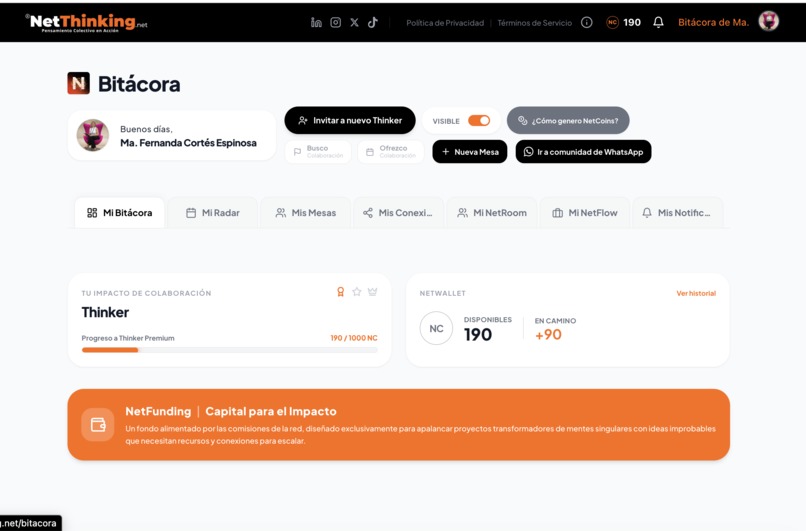This screenshot has width=806, height=531.
Task: Open the Mis Notific... tab
Action: pyautogui.click(x=677, y=213)
